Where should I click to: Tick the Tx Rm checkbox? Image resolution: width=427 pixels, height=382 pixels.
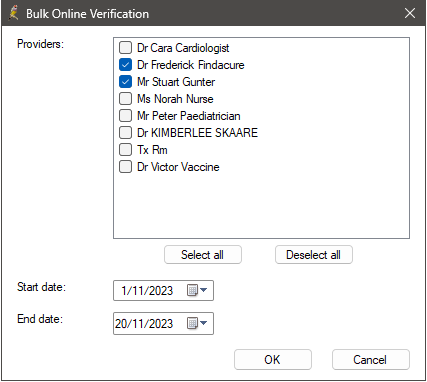click(125, 150)
